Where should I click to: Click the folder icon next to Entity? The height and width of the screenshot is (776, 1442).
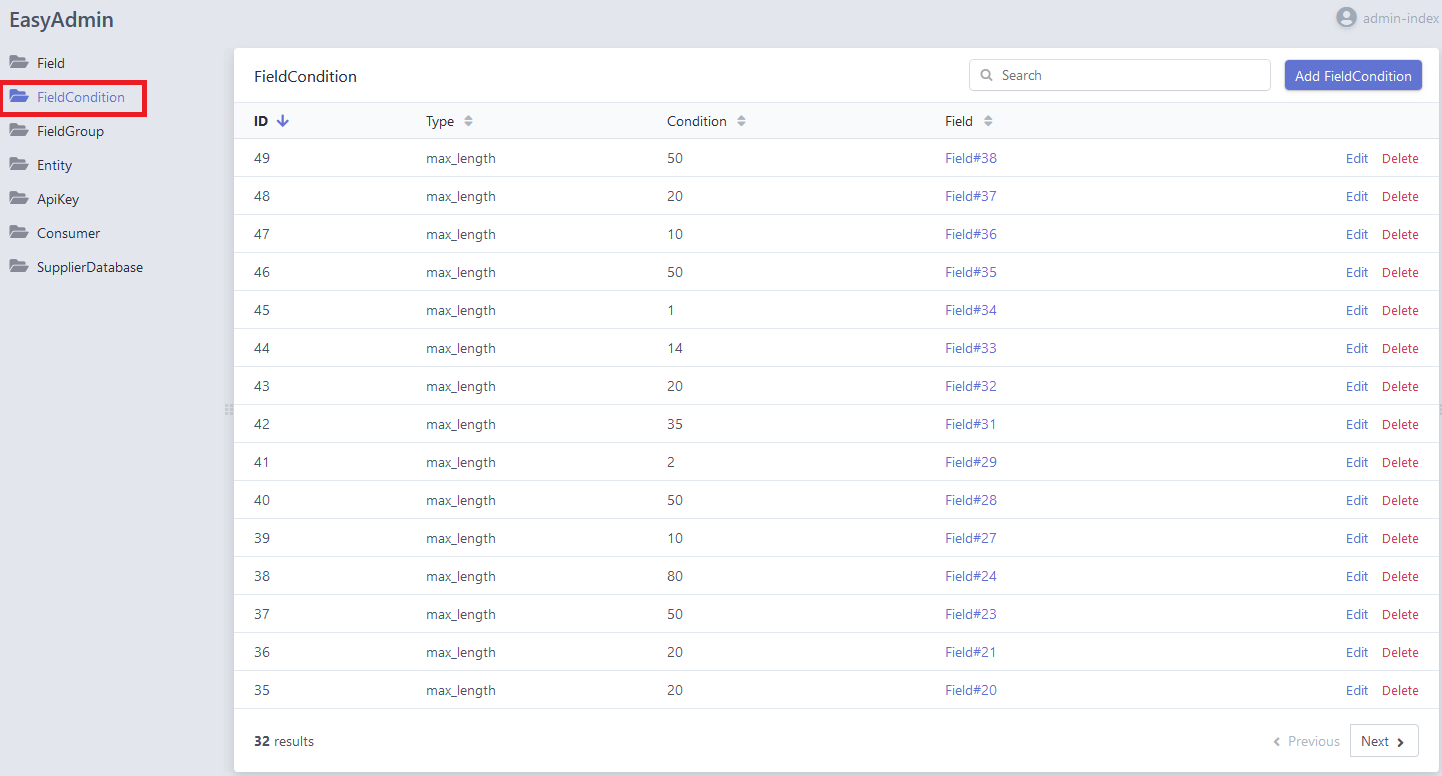click(x=18, y=165)
